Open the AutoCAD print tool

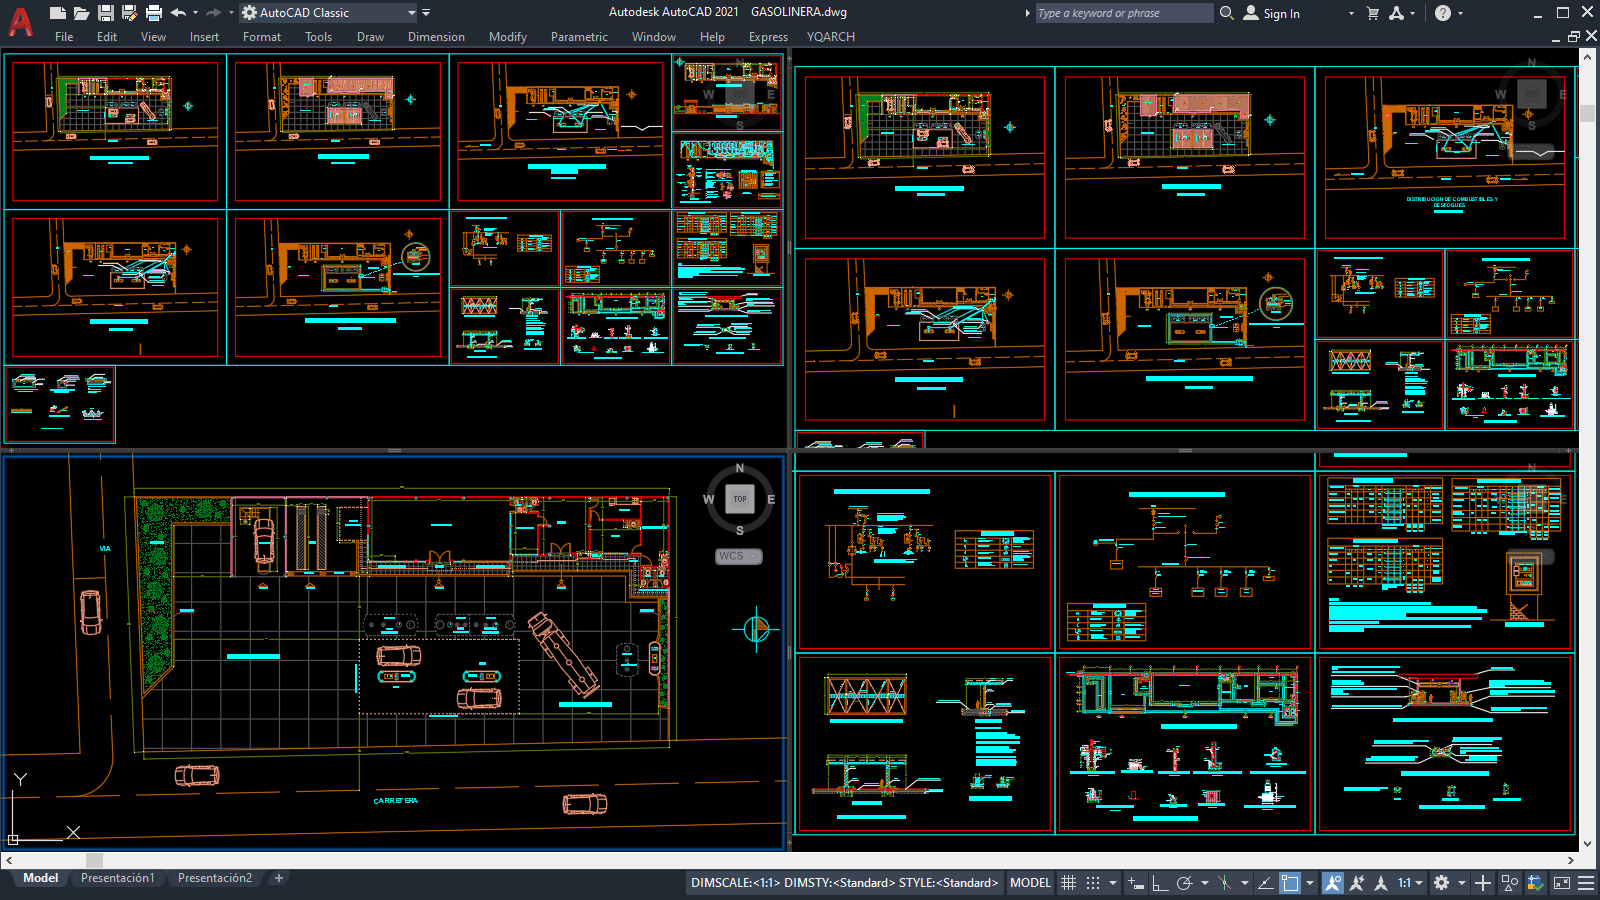(x=153, y=12)
